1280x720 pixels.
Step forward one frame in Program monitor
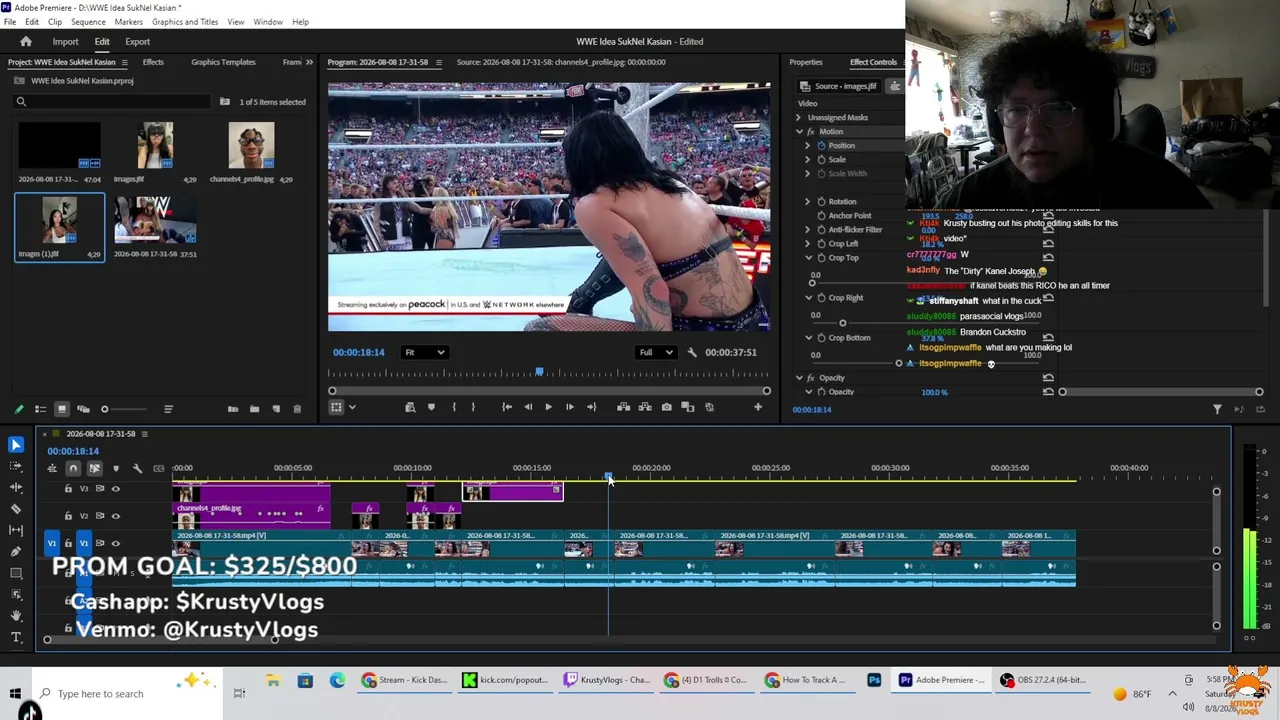(570, 407)
